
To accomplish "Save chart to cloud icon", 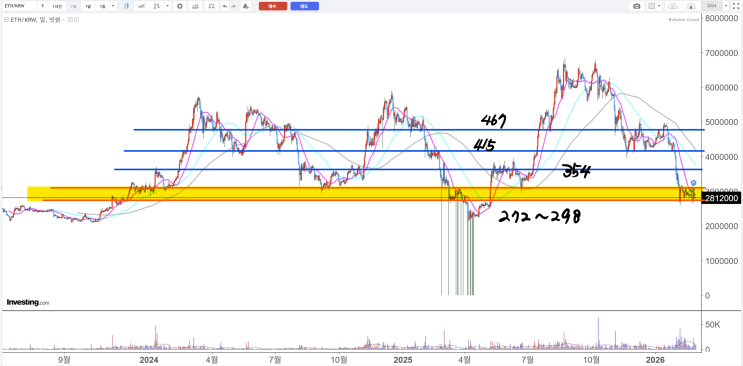I will point(691,6).
